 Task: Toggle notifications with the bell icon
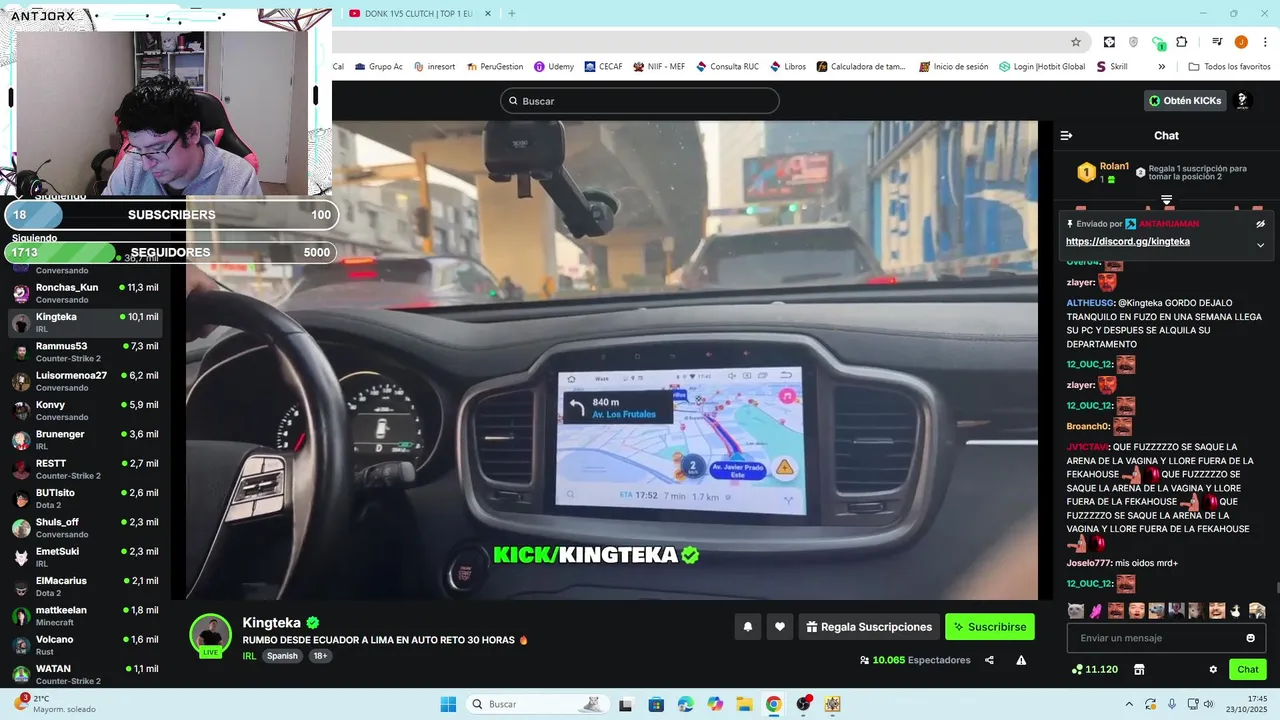point(747,627)
